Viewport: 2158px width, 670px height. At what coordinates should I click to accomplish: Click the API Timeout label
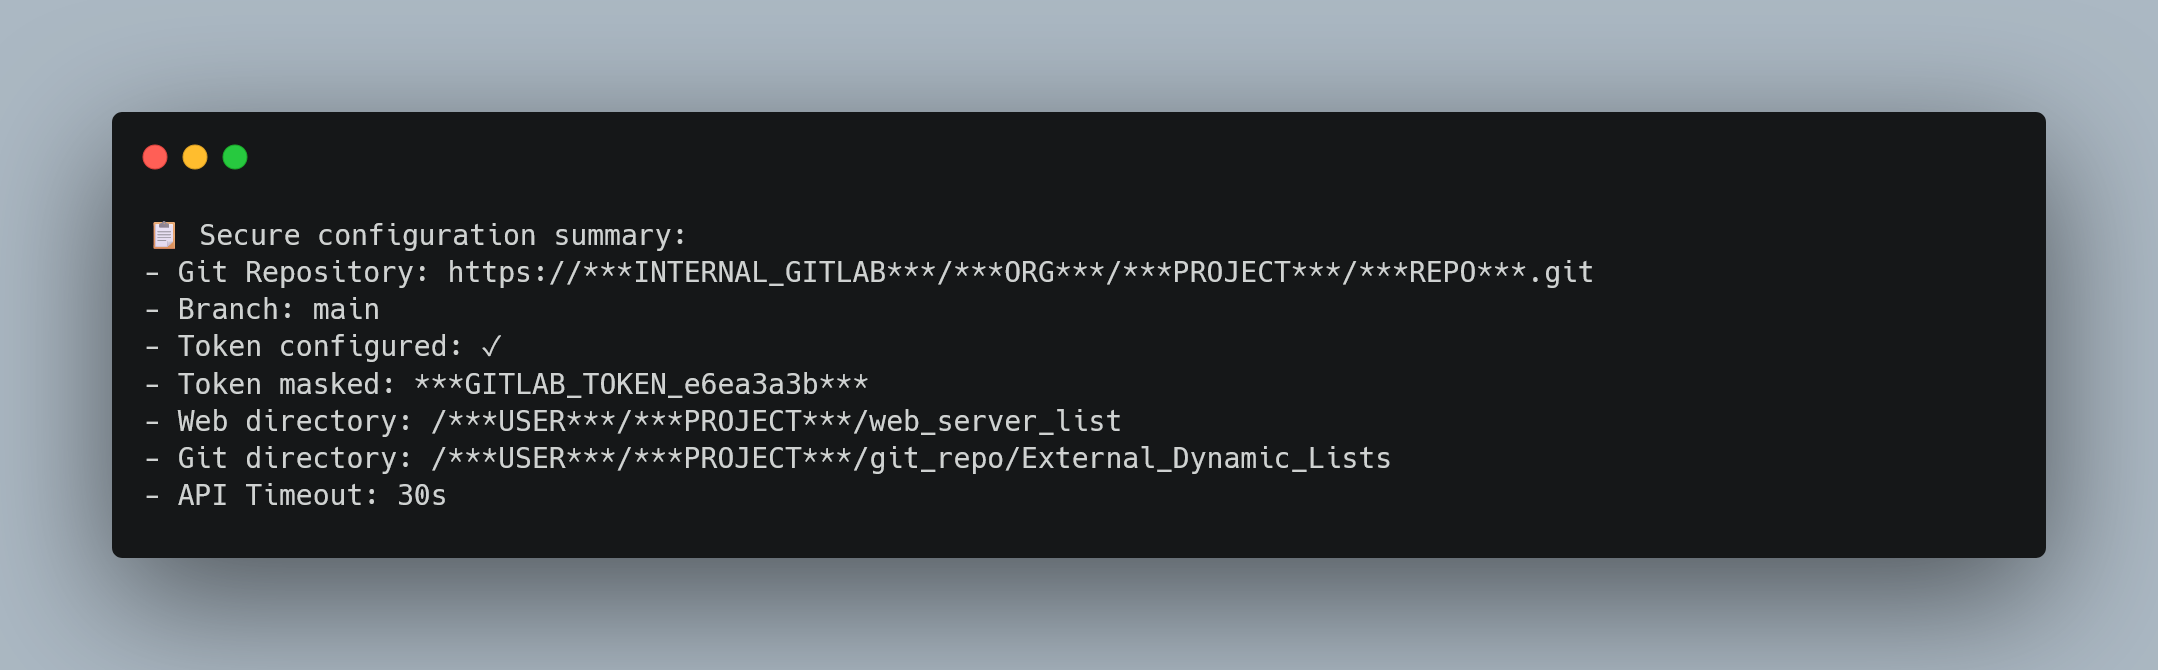(278, 496)
